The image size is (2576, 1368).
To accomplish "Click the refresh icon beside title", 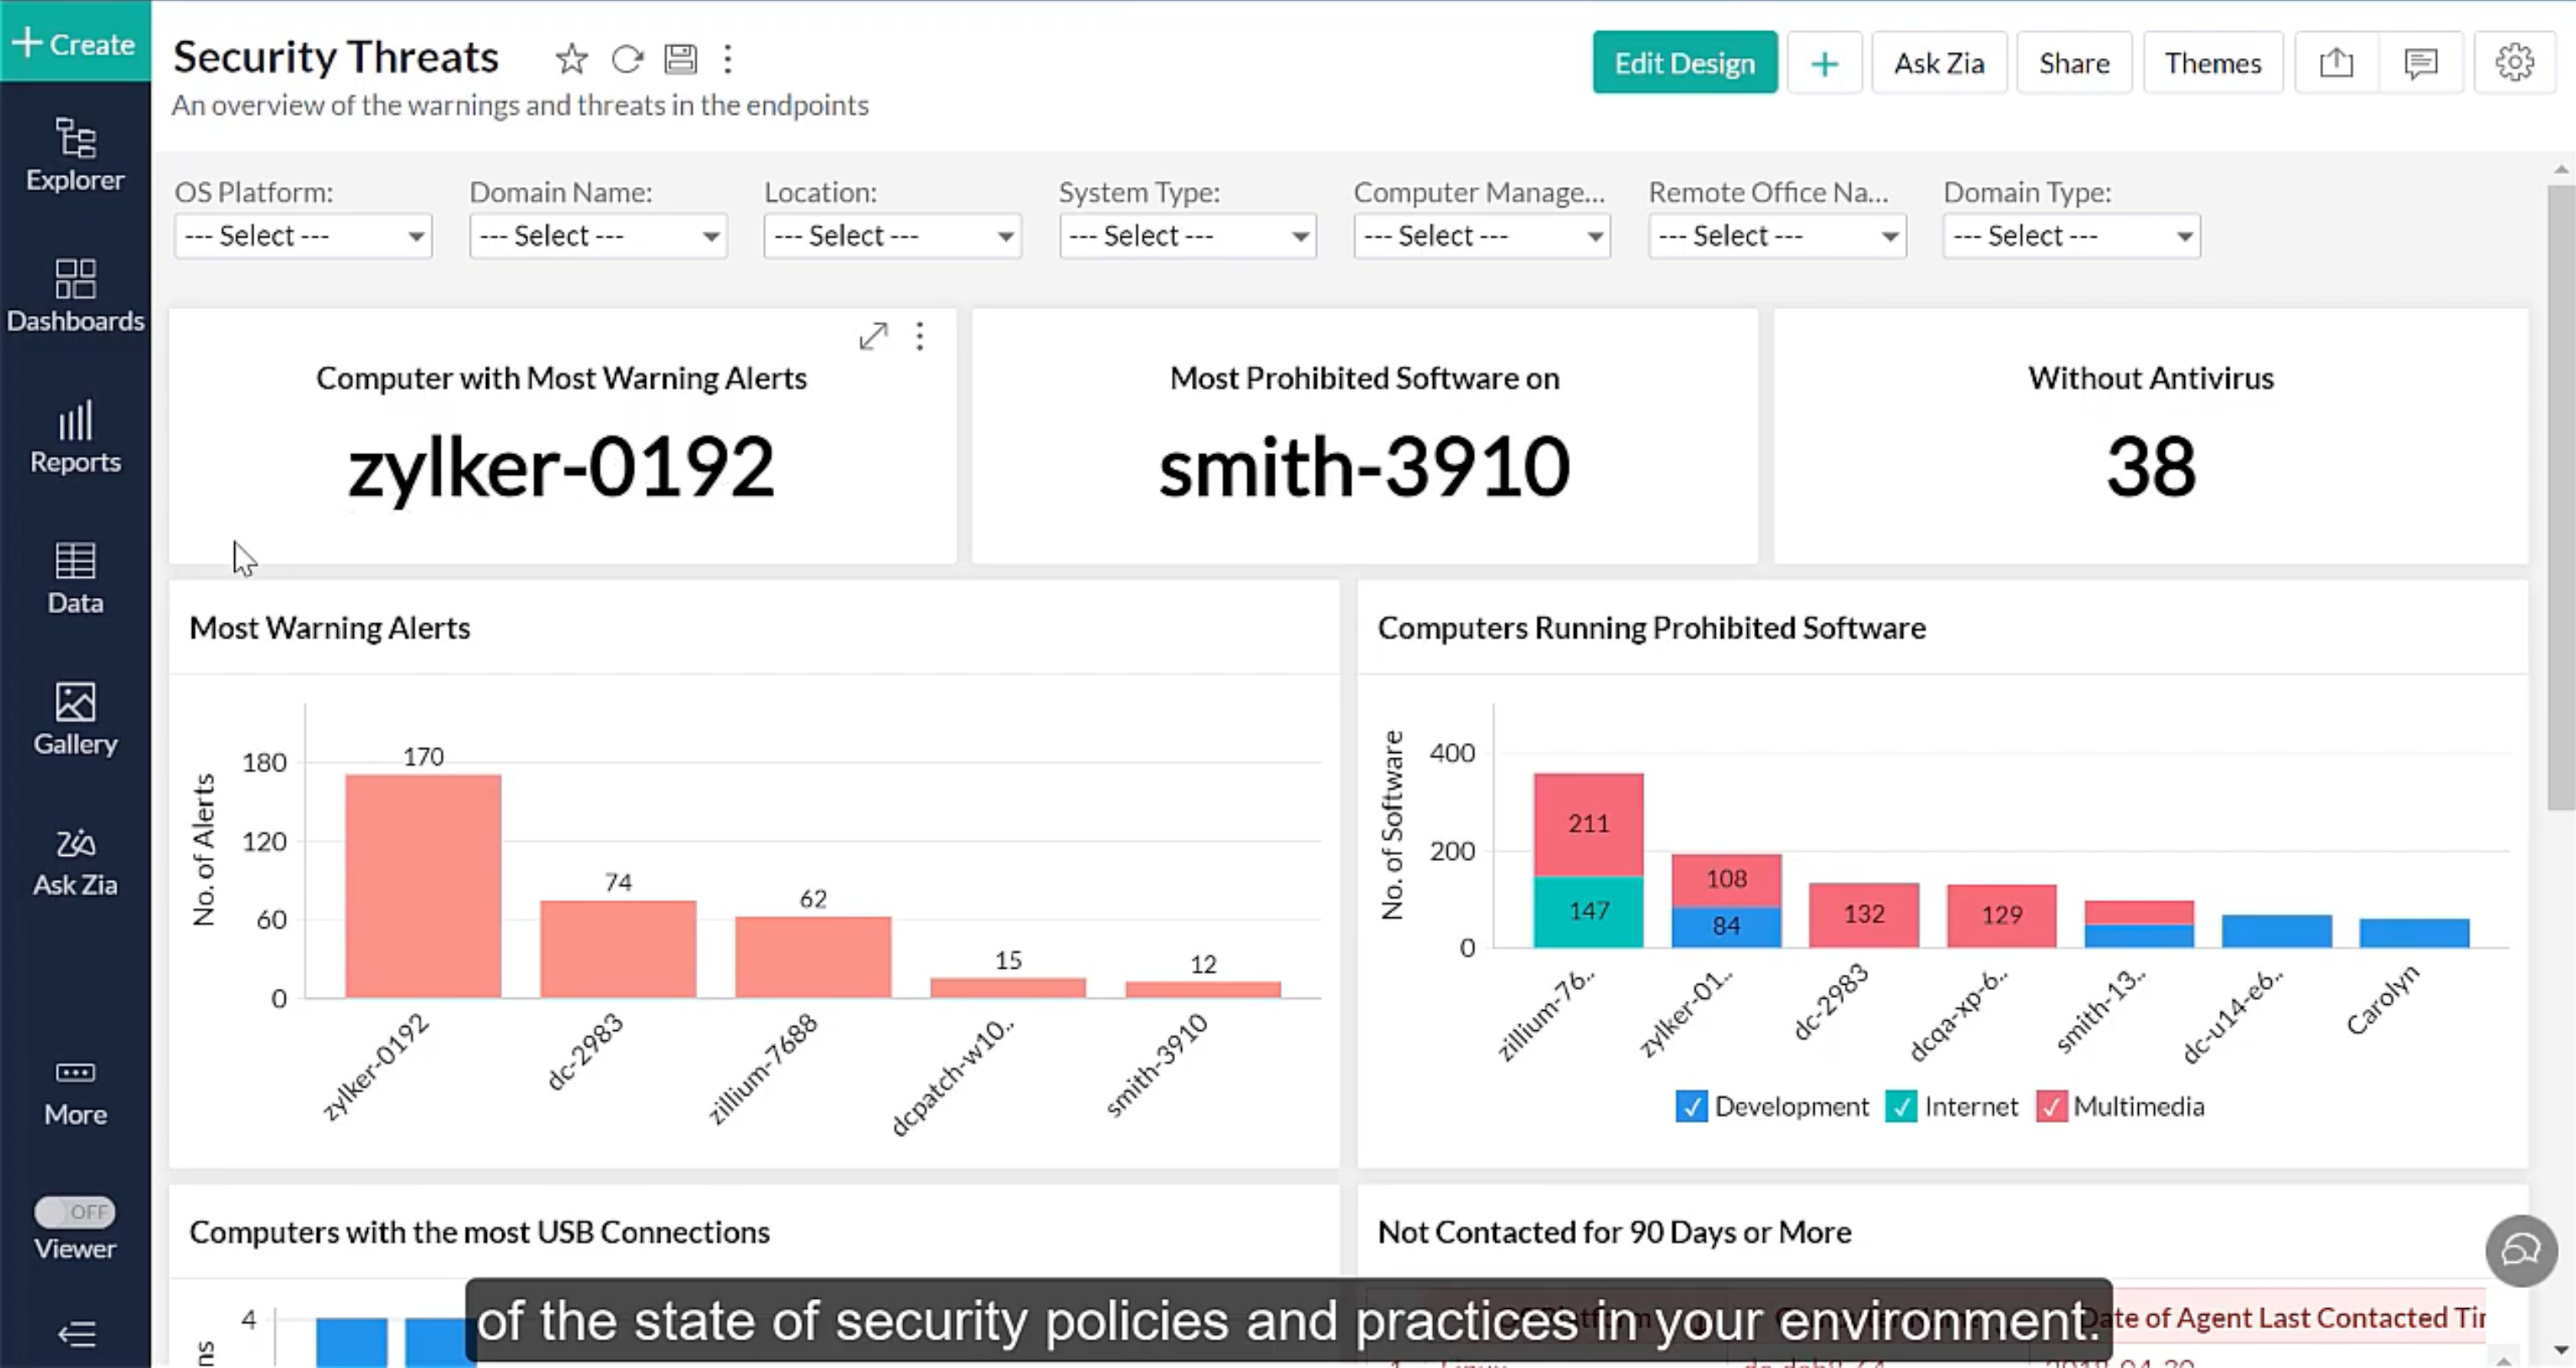I will 627,59.
